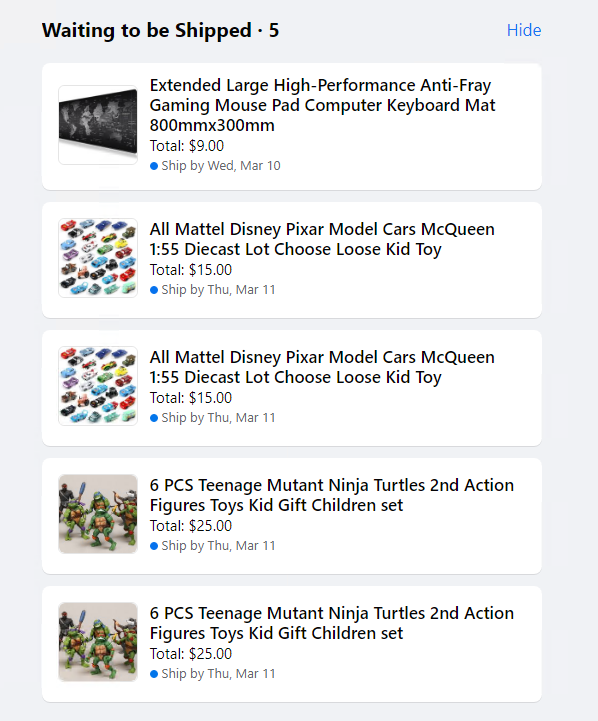The image size is (598, 721).
Task: Open Extended Large Gaming Mouse Pad order title
Action: click(x=322, y=105)
